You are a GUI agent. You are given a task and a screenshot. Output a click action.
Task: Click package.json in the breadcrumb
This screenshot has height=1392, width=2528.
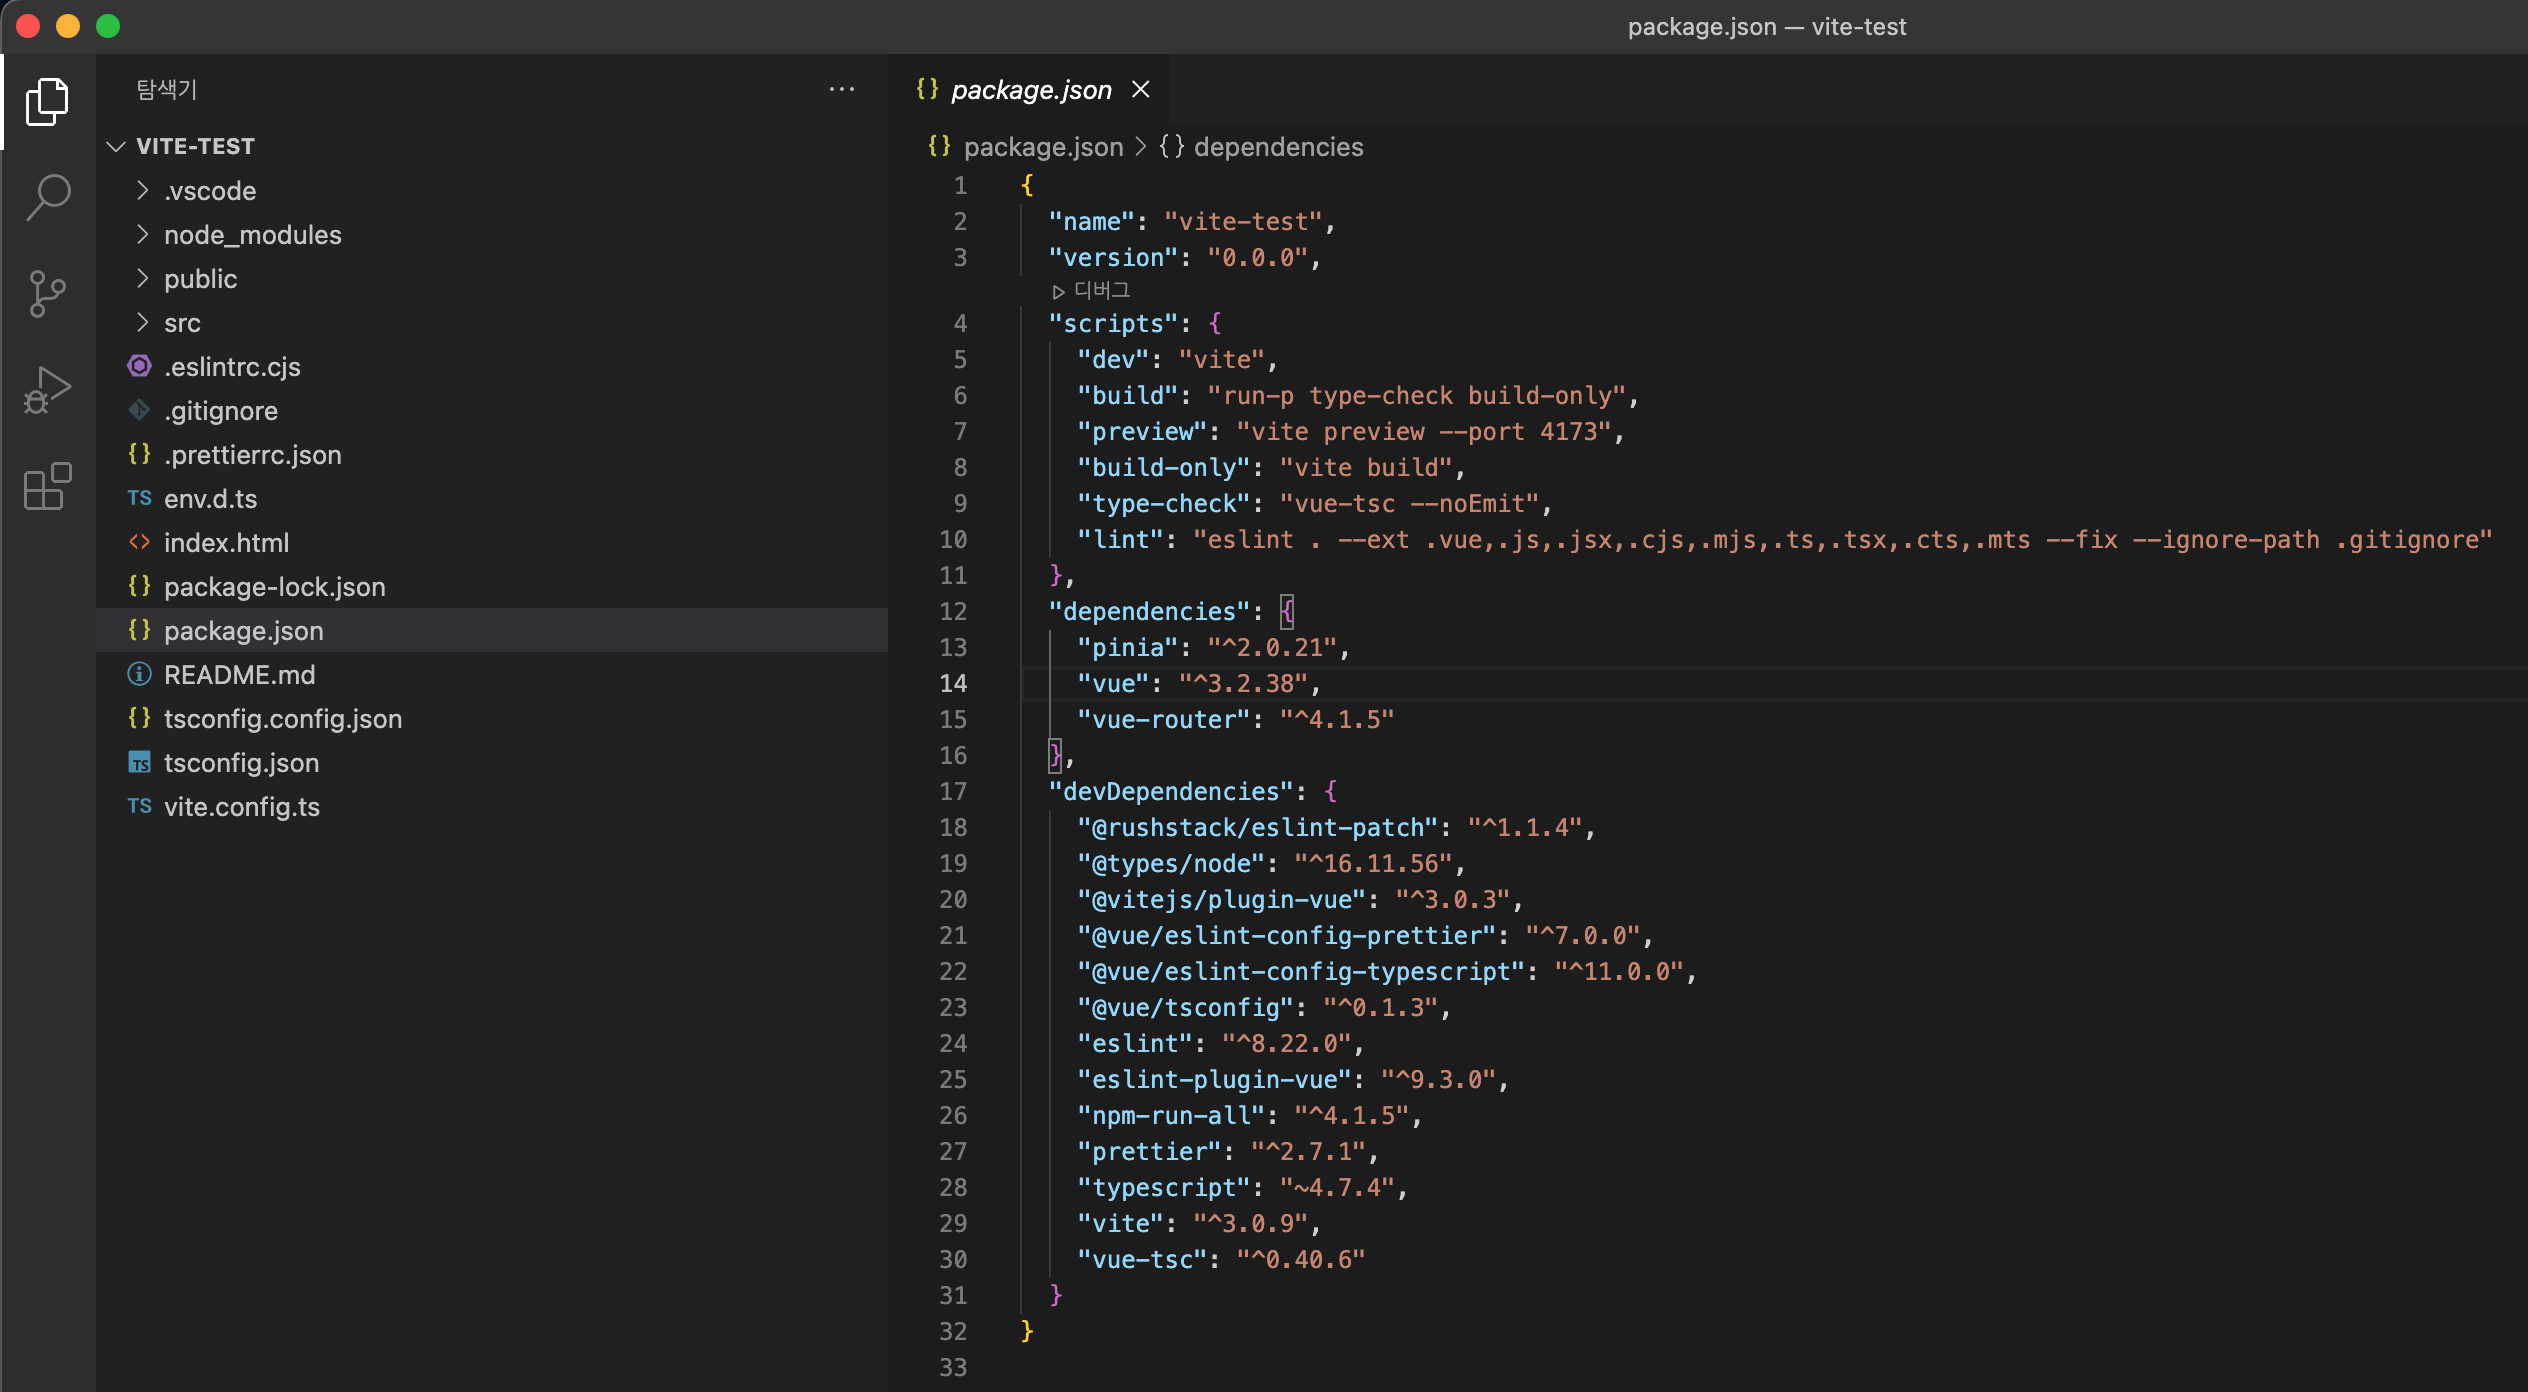click(x=1043, y=147)
